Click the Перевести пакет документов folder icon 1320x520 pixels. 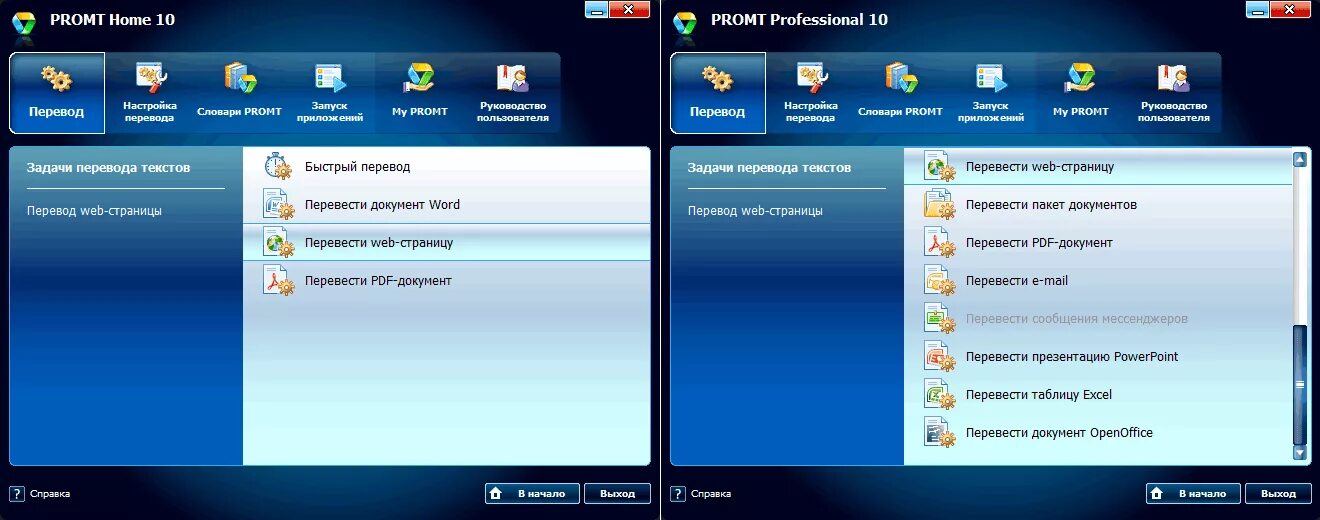(x=940, y=205)
